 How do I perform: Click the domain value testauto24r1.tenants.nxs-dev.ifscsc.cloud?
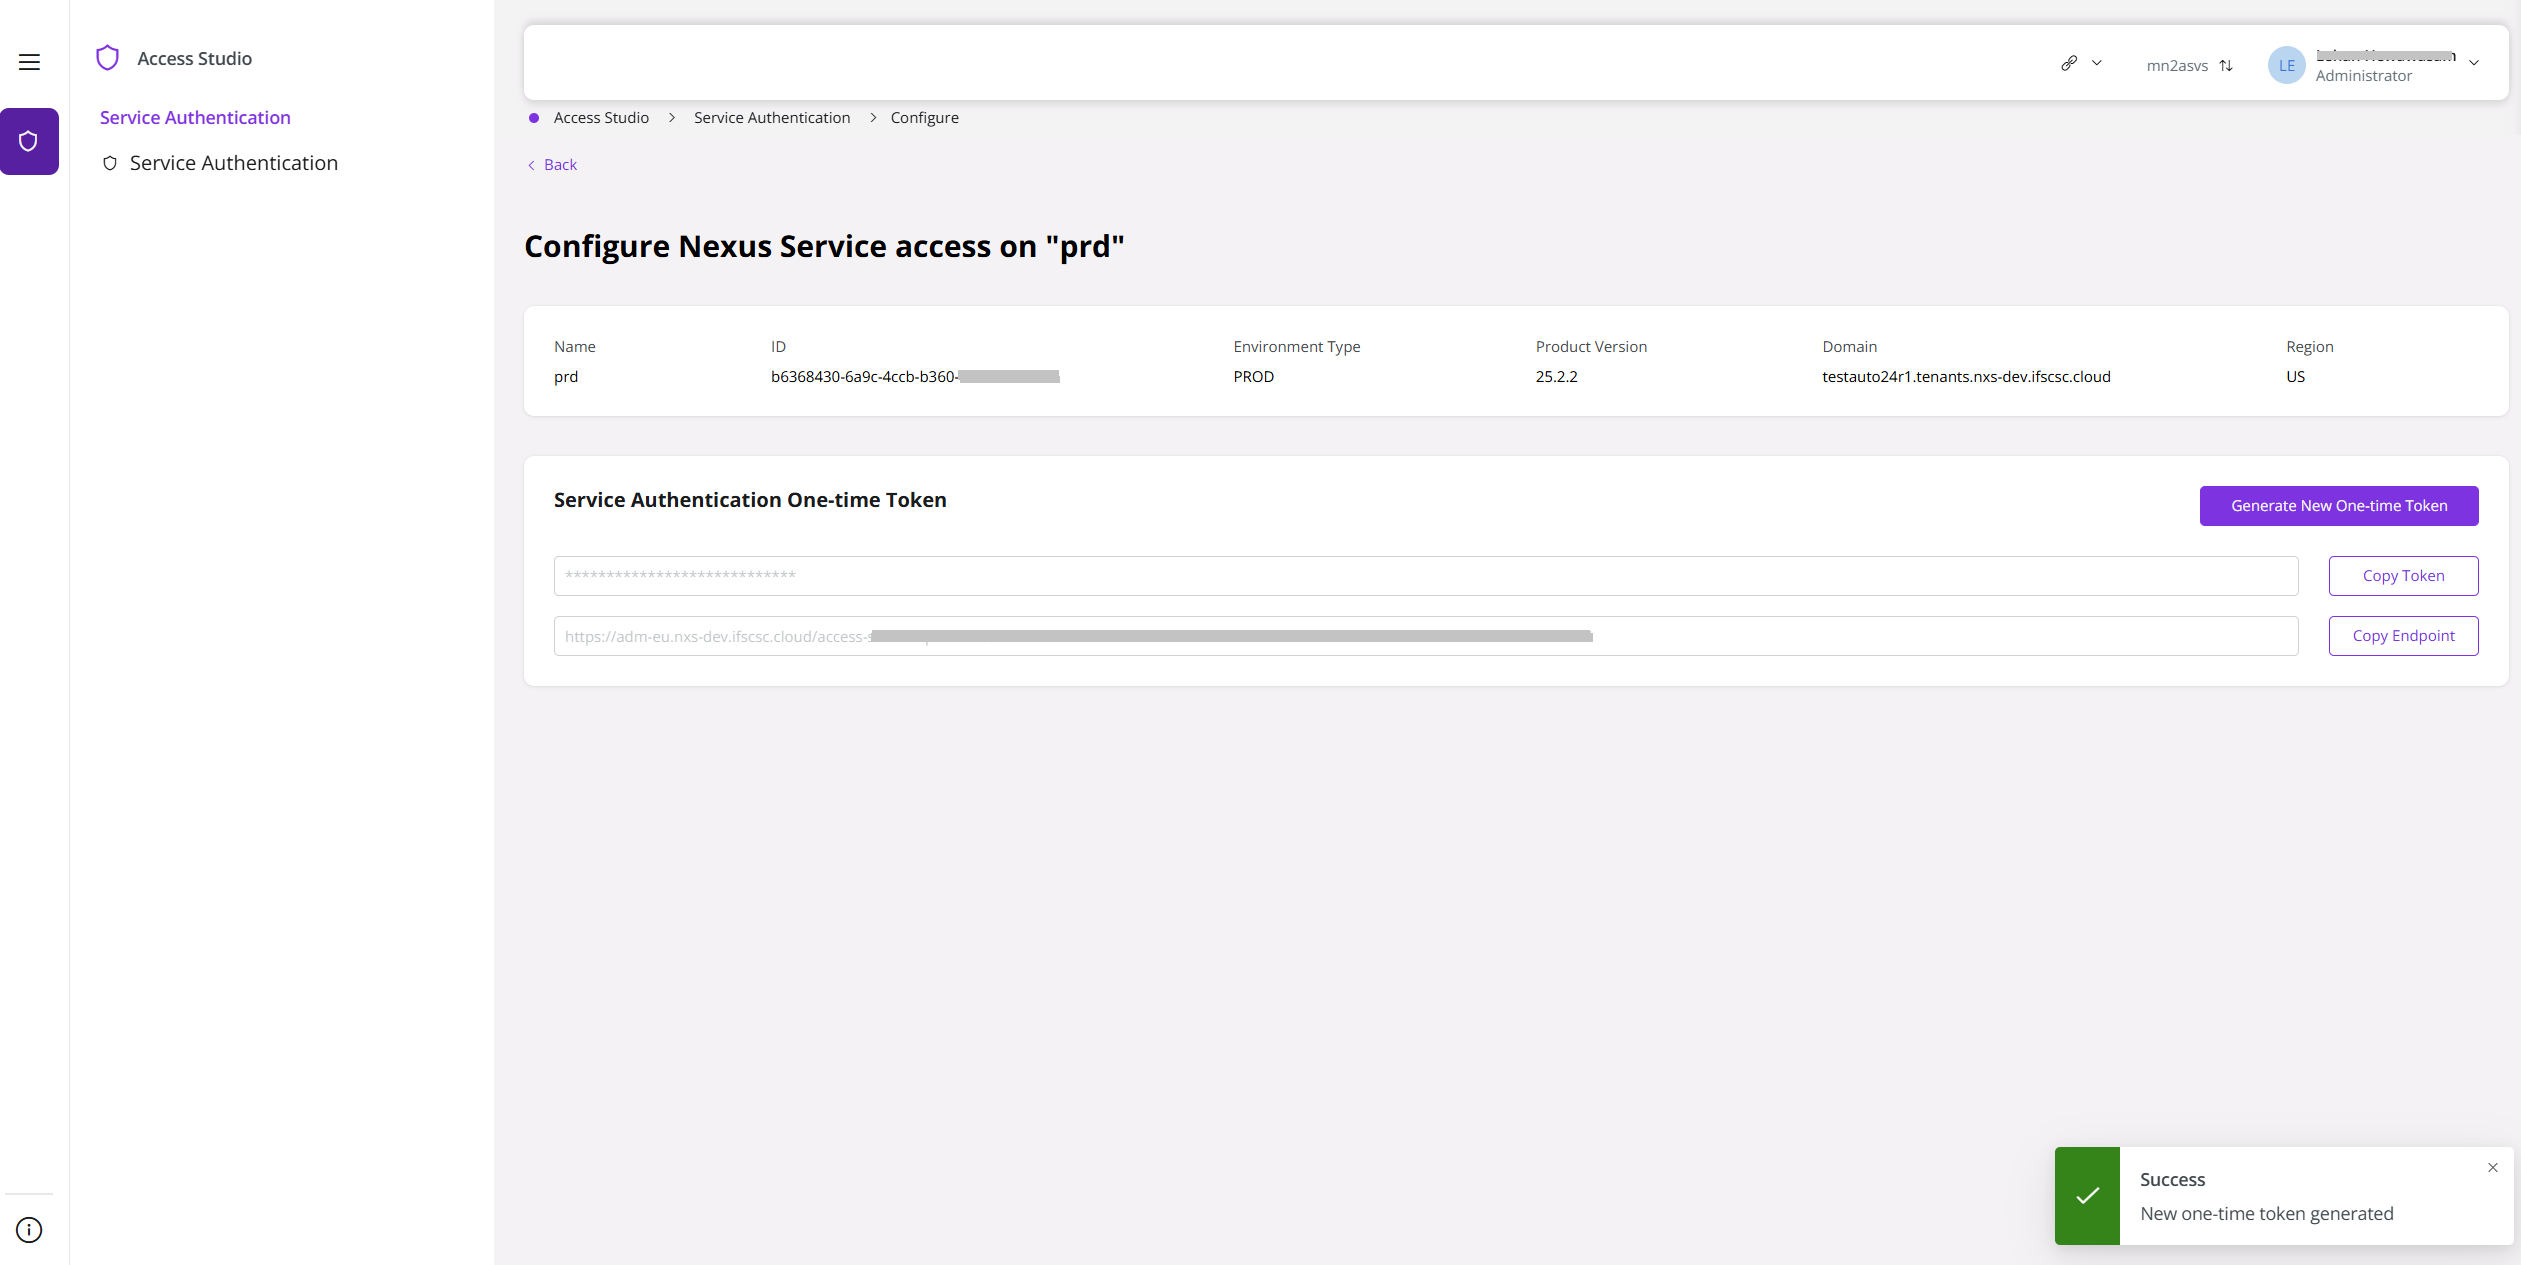[x=1966, y=377]
